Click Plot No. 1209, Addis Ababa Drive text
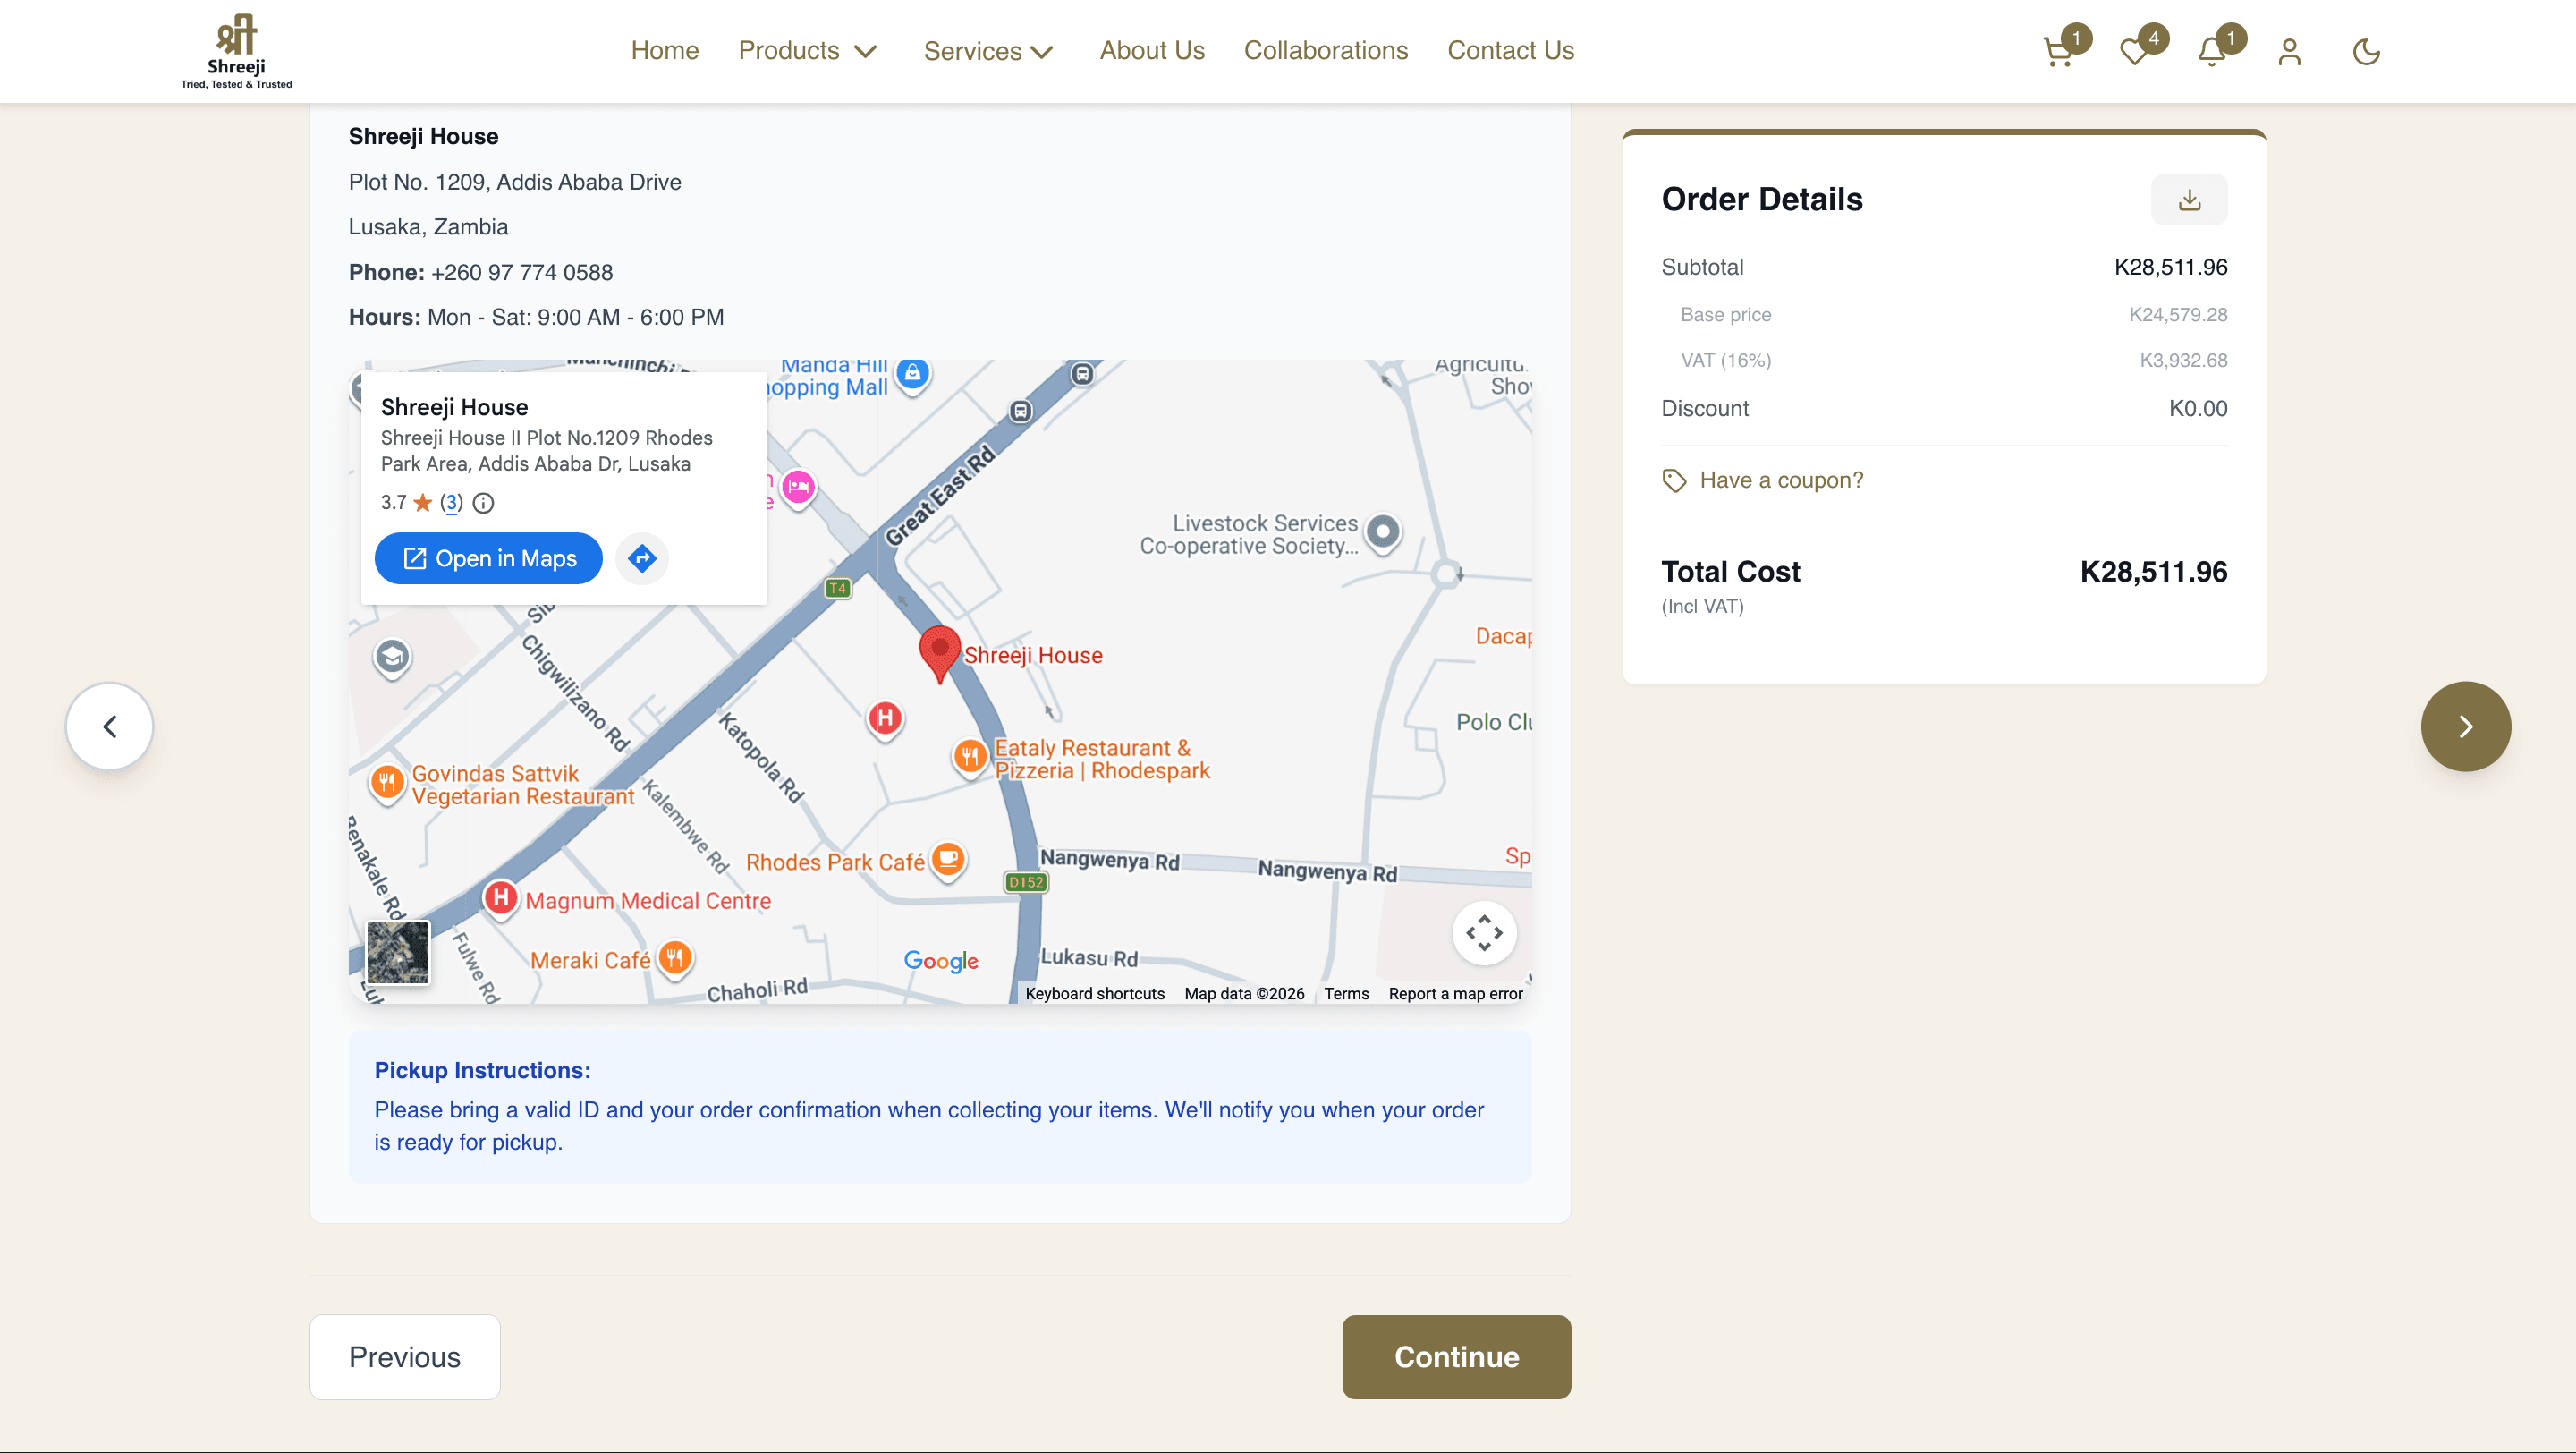This screenshot has height=1453, width=2576. point(515,182)
